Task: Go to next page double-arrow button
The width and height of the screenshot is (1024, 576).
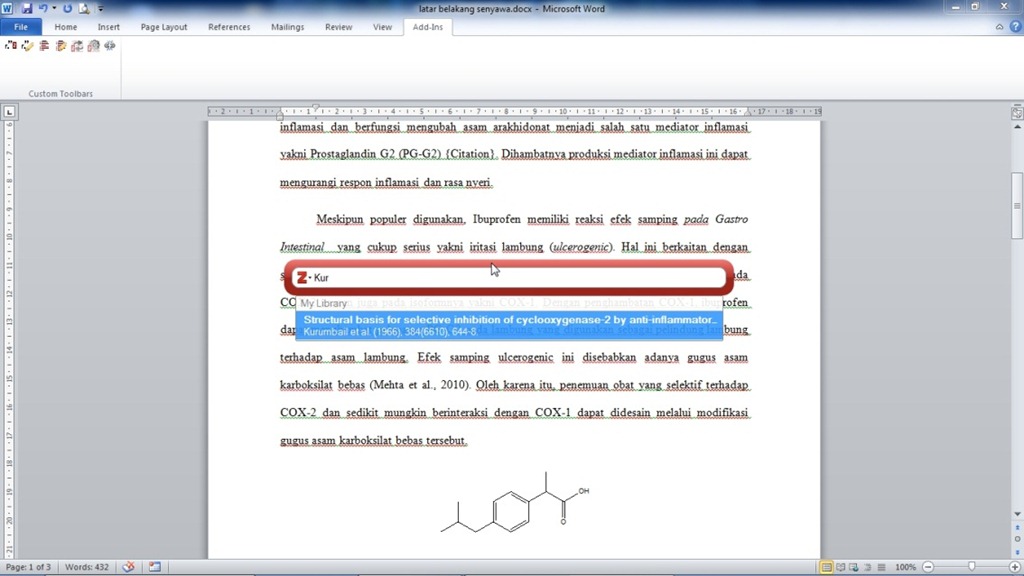Action: point(1017,552)
